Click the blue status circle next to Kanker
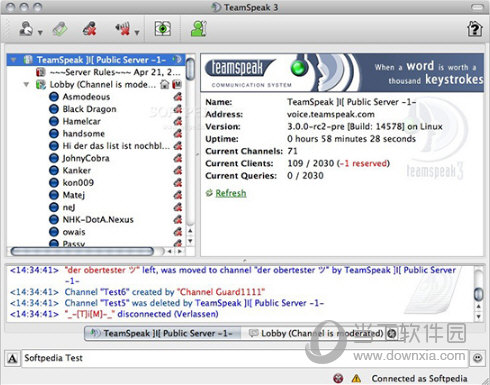 click(x=54, y=170)
